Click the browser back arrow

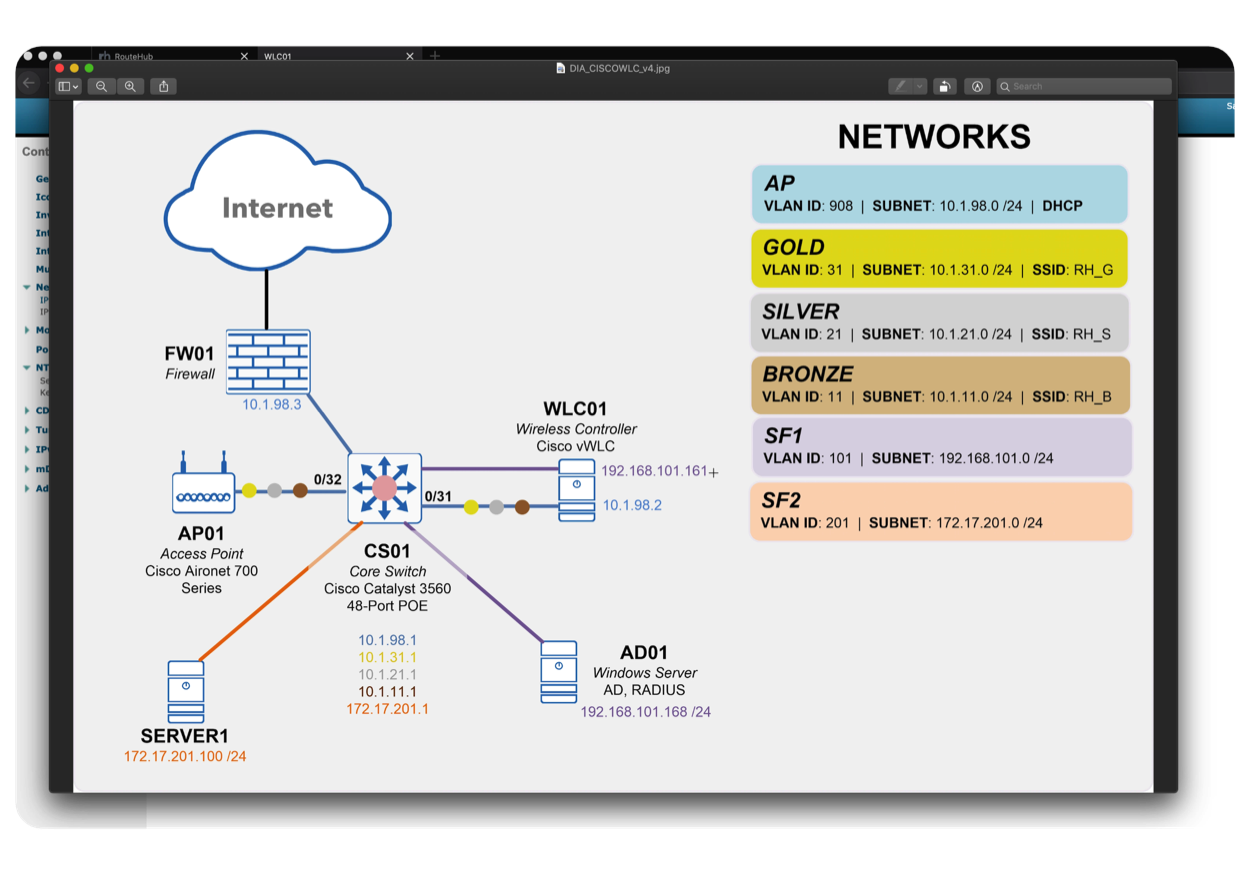29,83
